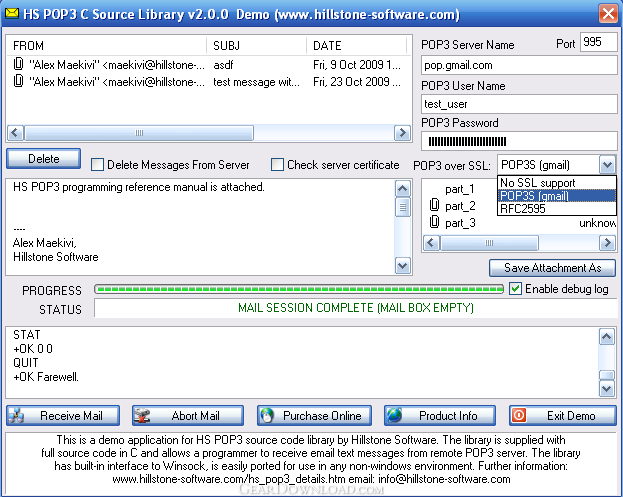Enable Delete Messages From Server checkbox
Screen dimensions: 623x497
(98, 165)
